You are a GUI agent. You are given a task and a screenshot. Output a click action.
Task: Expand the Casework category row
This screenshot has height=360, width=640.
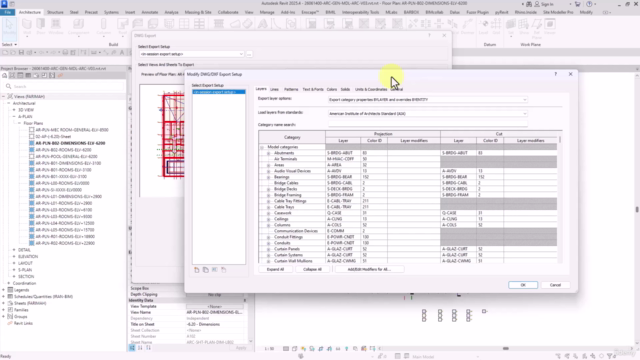click(x=269, y=213)
